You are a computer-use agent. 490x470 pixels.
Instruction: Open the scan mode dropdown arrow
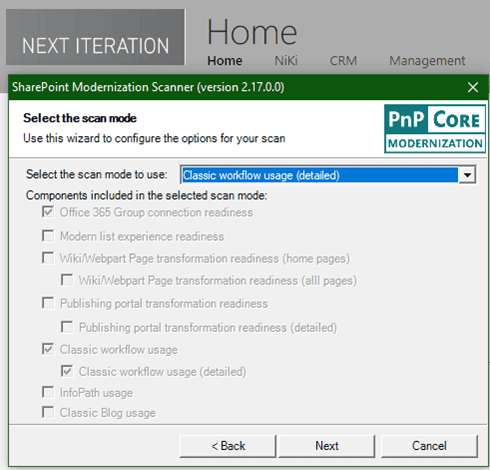point(467,175)
